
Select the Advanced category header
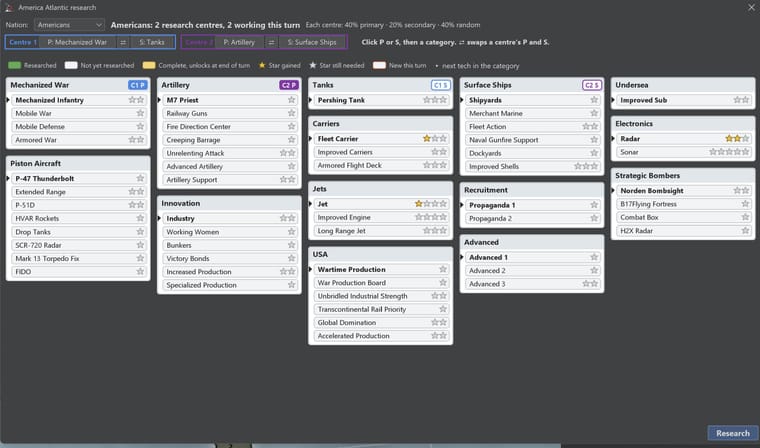tap(532, 242)
